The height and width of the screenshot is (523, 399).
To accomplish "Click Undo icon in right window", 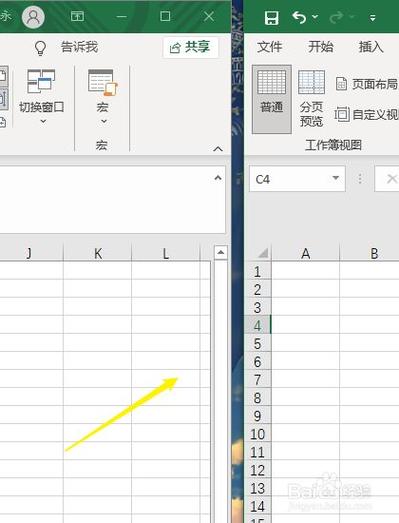I will (299, 17).
